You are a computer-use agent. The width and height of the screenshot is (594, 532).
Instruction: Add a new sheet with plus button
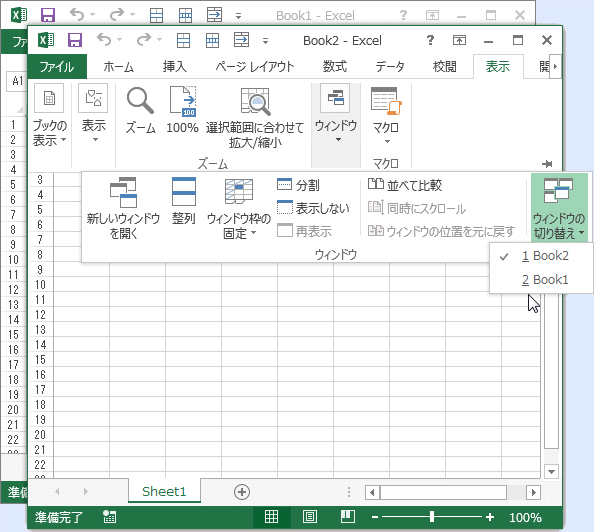tap(242, 492)
